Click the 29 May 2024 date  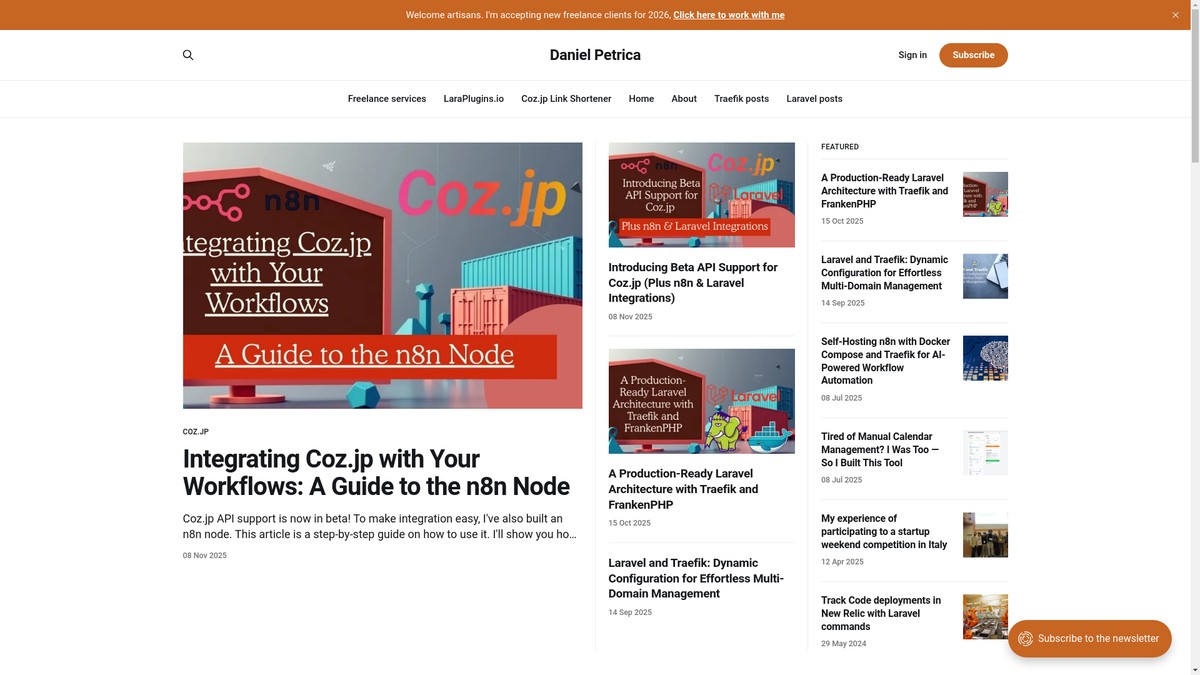point(844,644)
